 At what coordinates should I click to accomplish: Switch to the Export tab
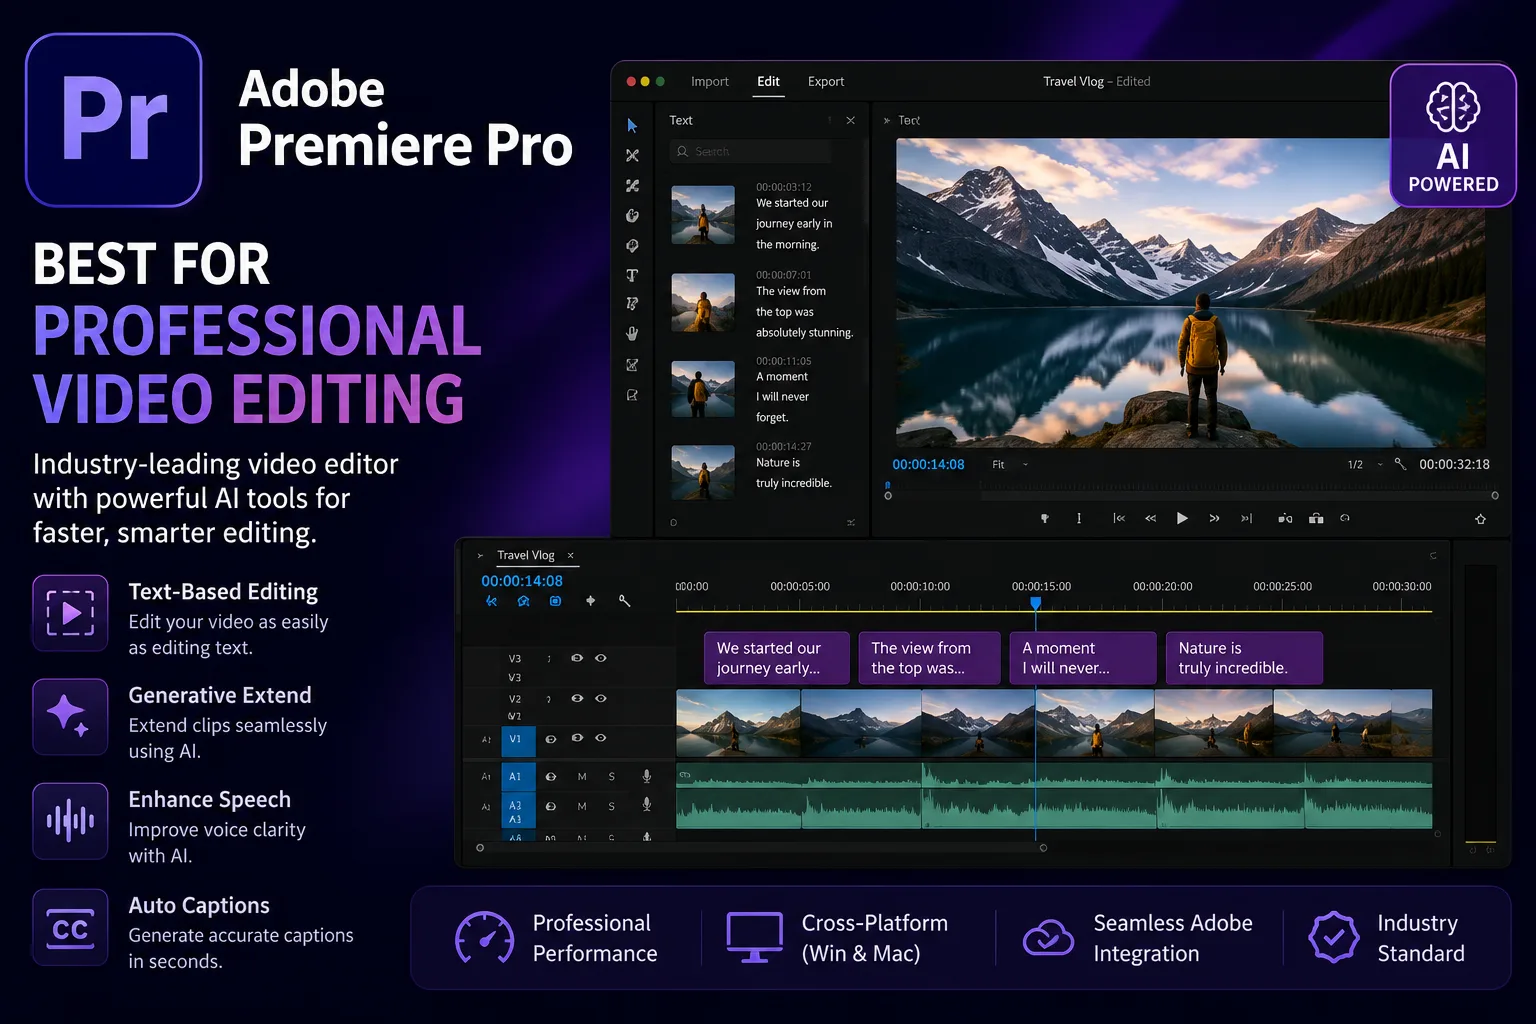pos(826,82)
